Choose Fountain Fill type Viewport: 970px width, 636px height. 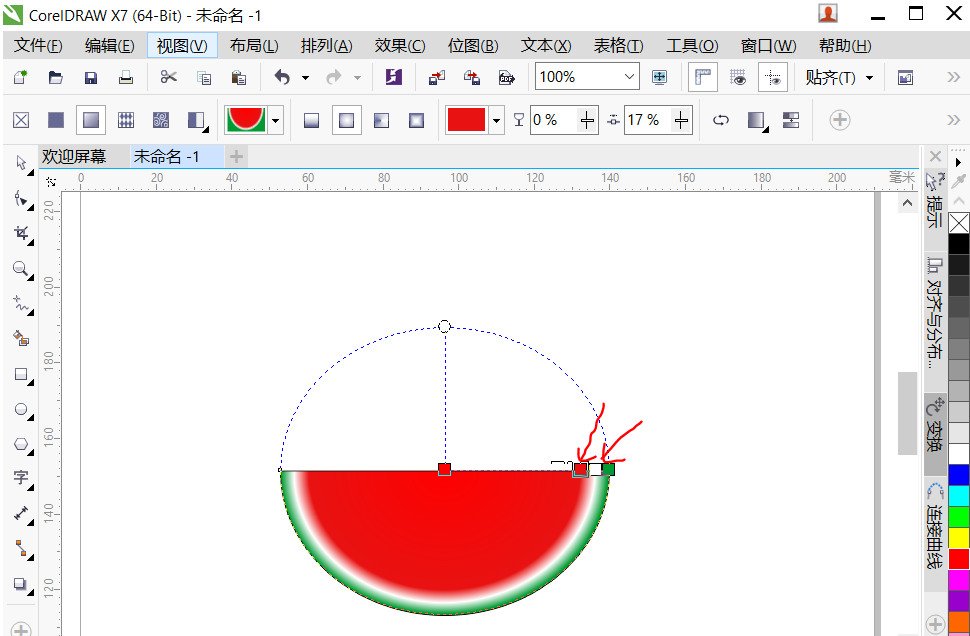91,120
